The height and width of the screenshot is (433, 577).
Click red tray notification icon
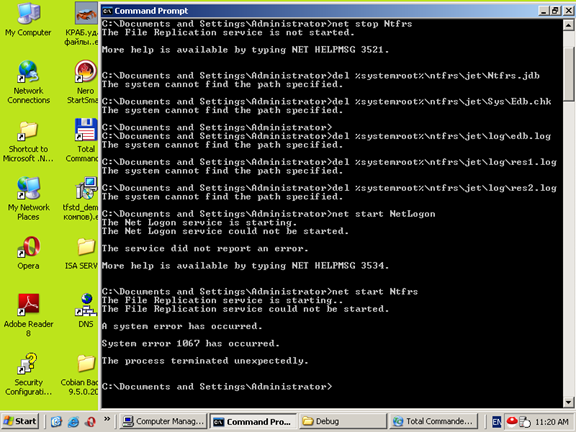coord(512,421)
